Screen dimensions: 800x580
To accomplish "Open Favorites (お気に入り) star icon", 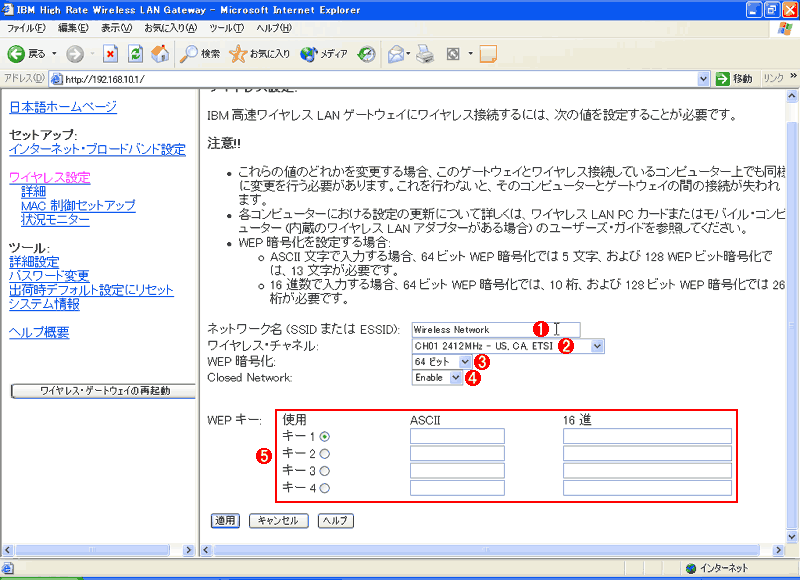I will point(238,54).
